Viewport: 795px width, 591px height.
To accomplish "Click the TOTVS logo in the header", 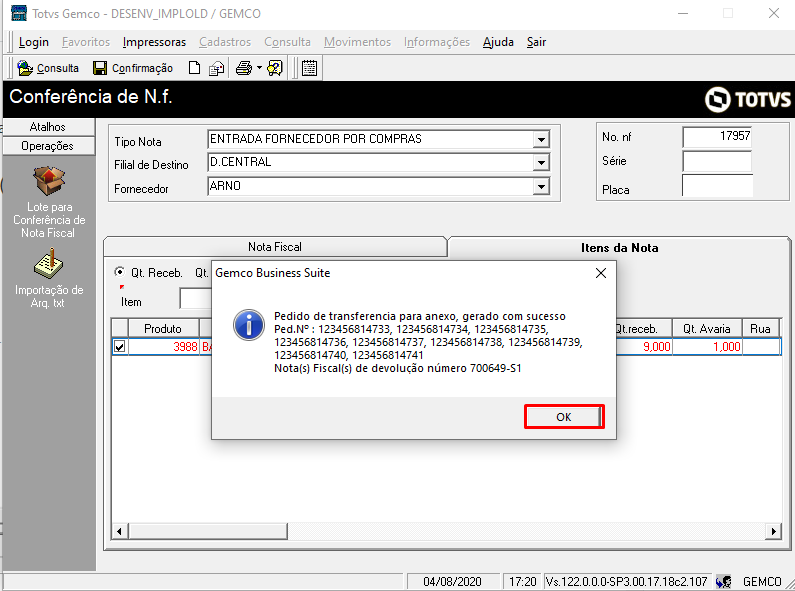I will pos(748,99).
